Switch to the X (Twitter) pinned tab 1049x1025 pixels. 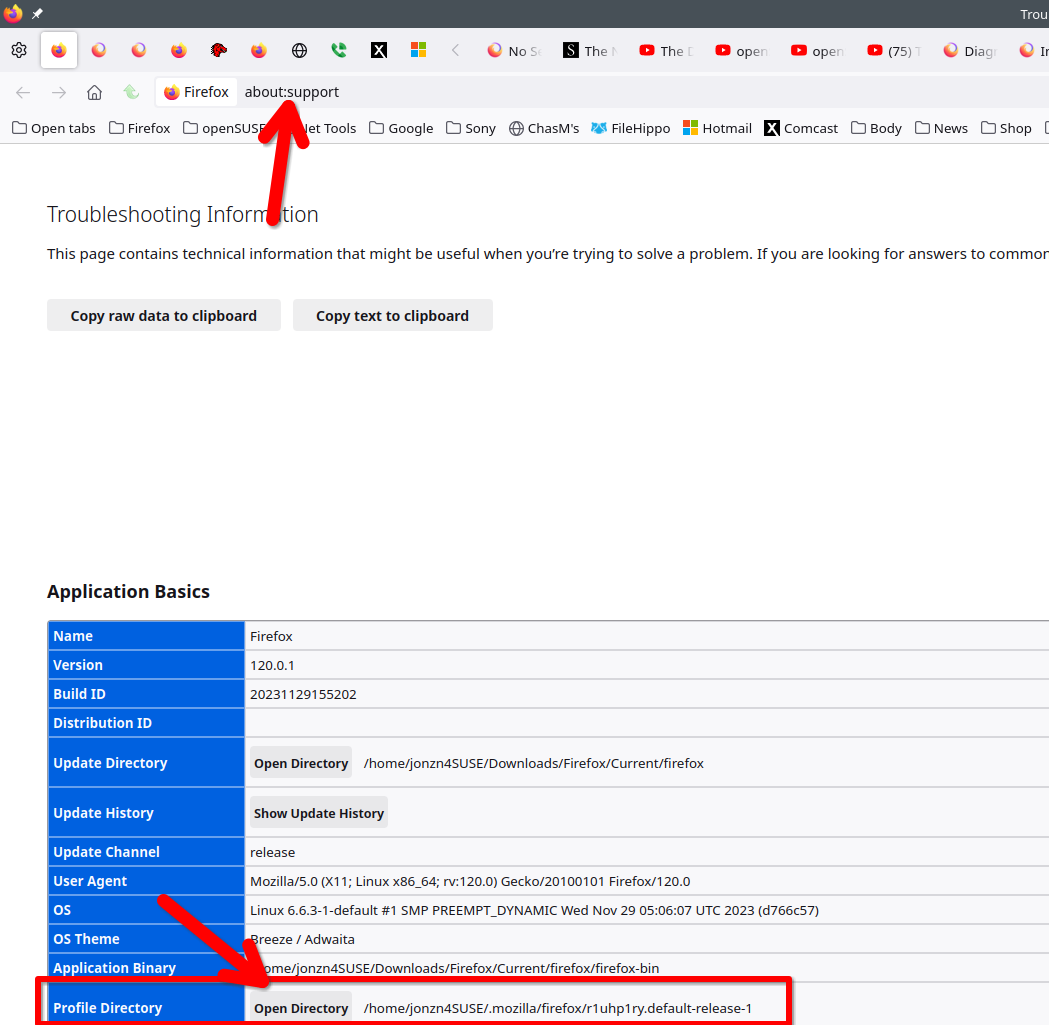point(379,50)
